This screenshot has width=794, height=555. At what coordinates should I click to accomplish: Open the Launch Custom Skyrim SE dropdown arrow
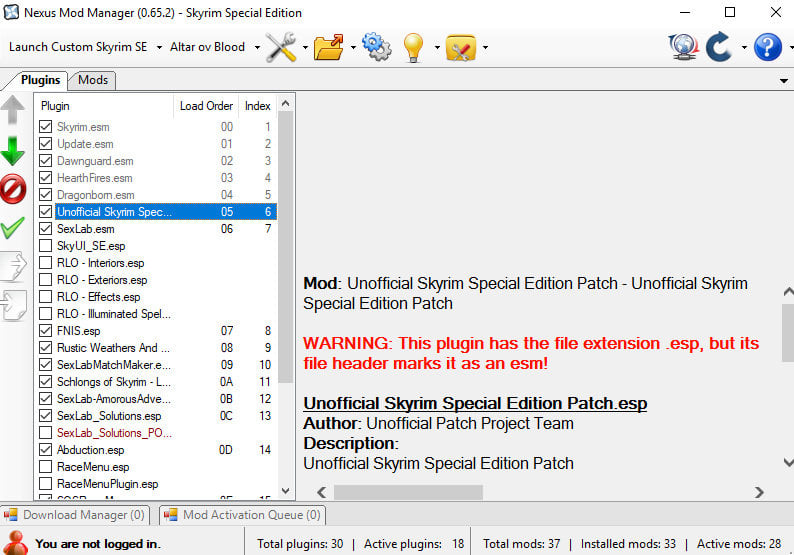[x=159, y=48]
